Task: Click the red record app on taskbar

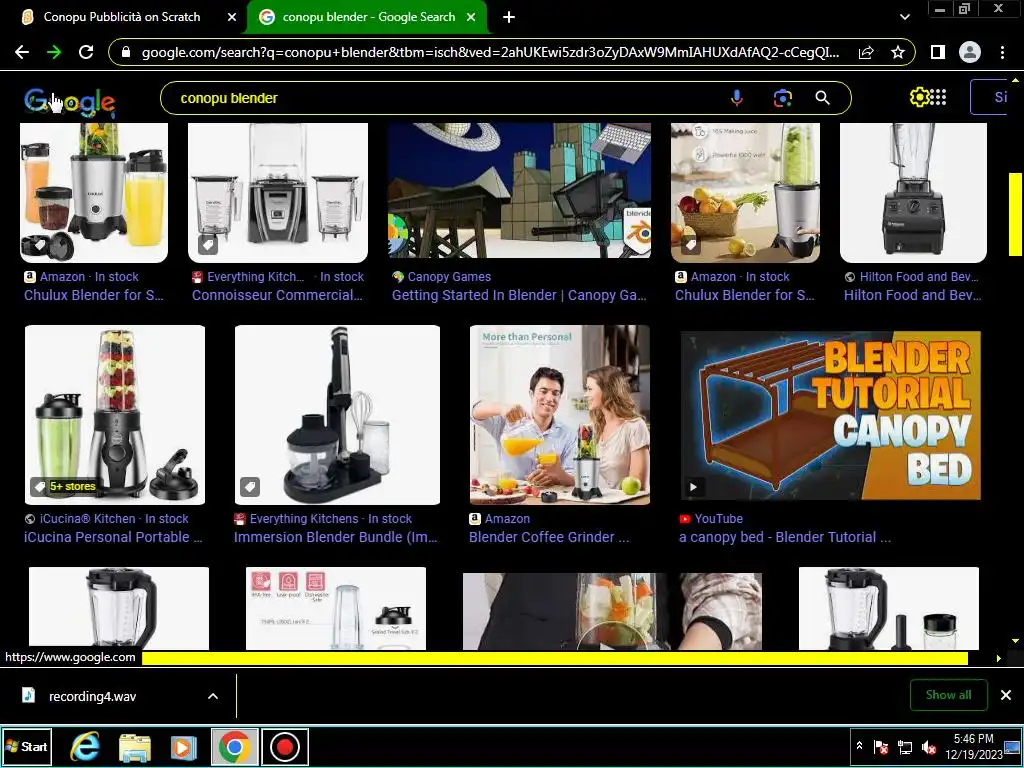Action: (285, 746)
